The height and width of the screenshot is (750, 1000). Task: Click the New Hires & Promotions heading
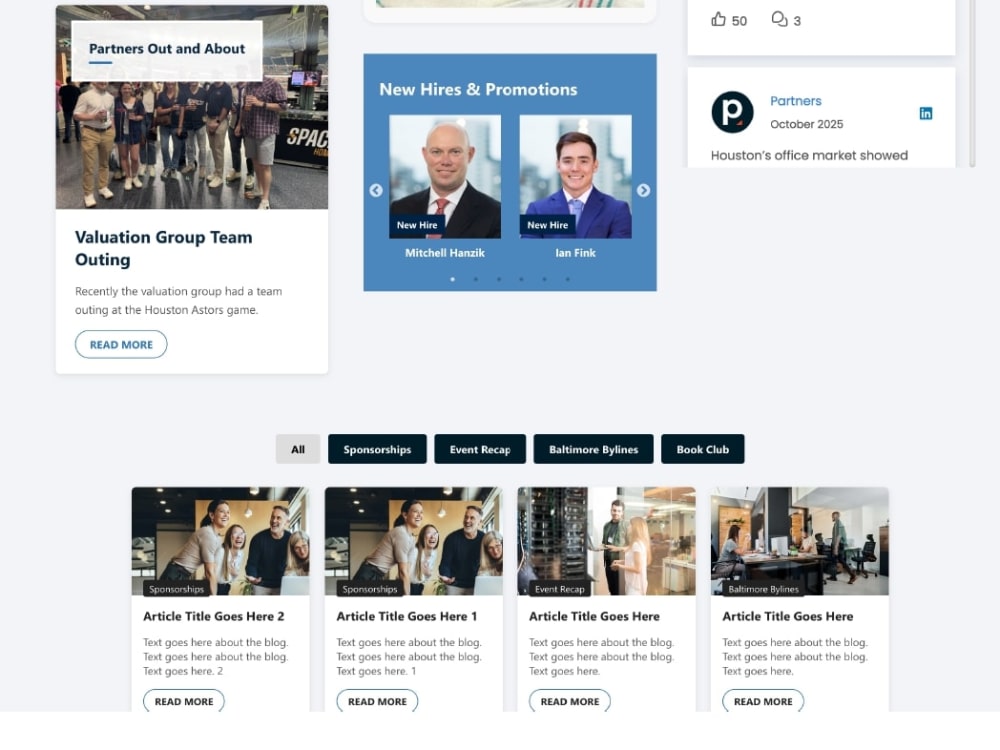478,89
